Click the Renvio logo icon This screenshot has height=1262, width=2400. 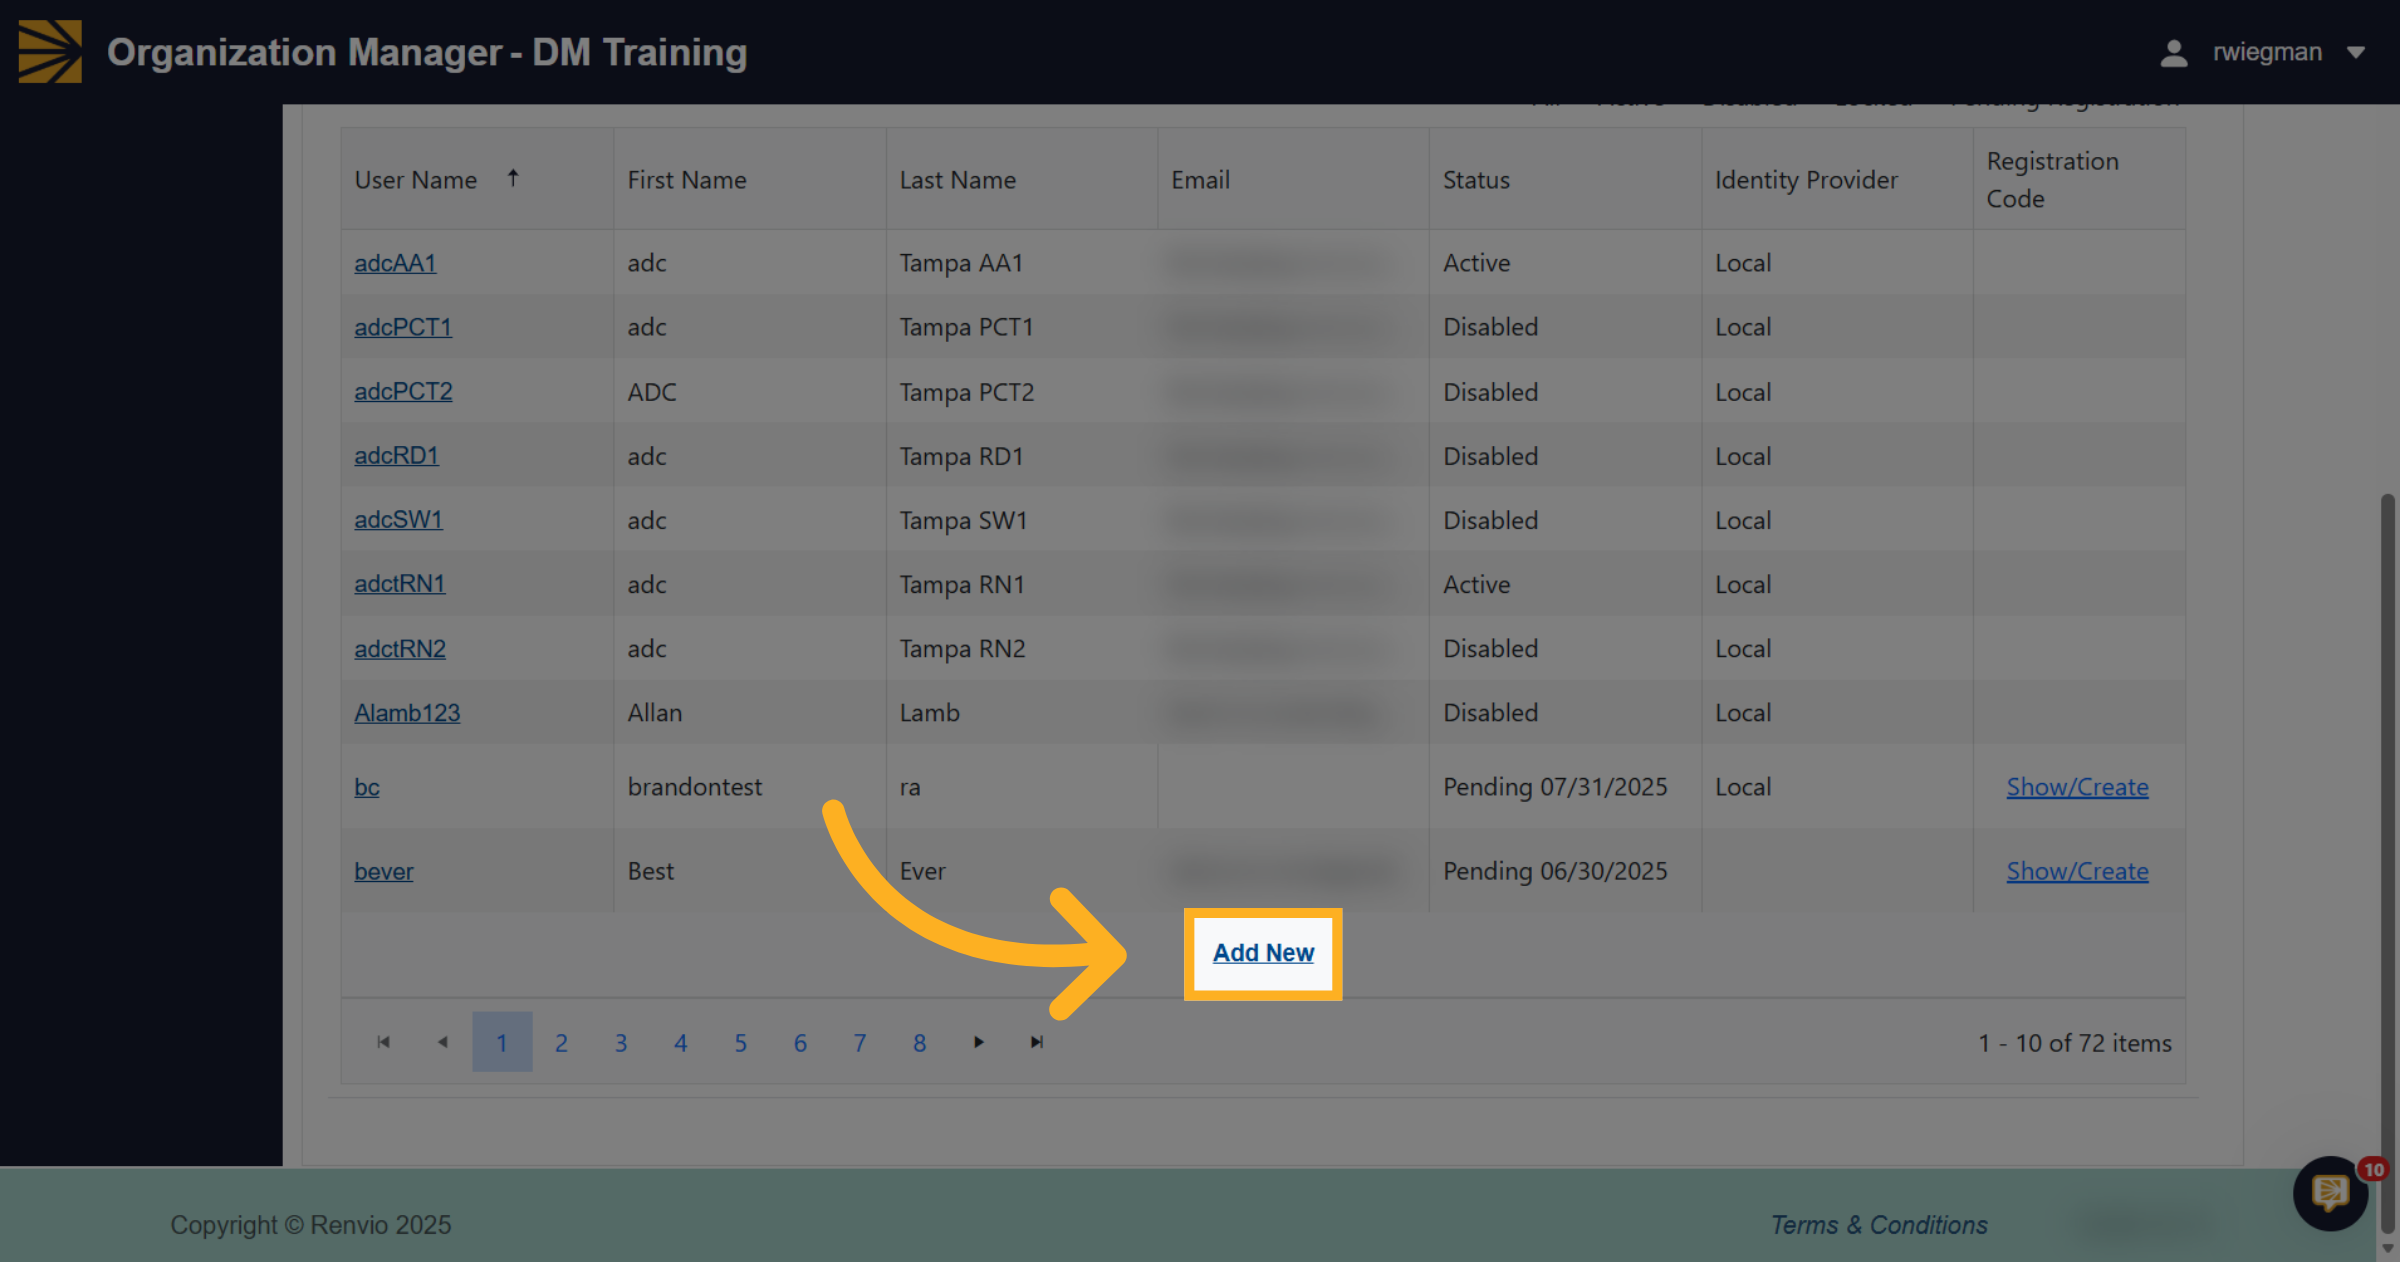tap(50, 51)
